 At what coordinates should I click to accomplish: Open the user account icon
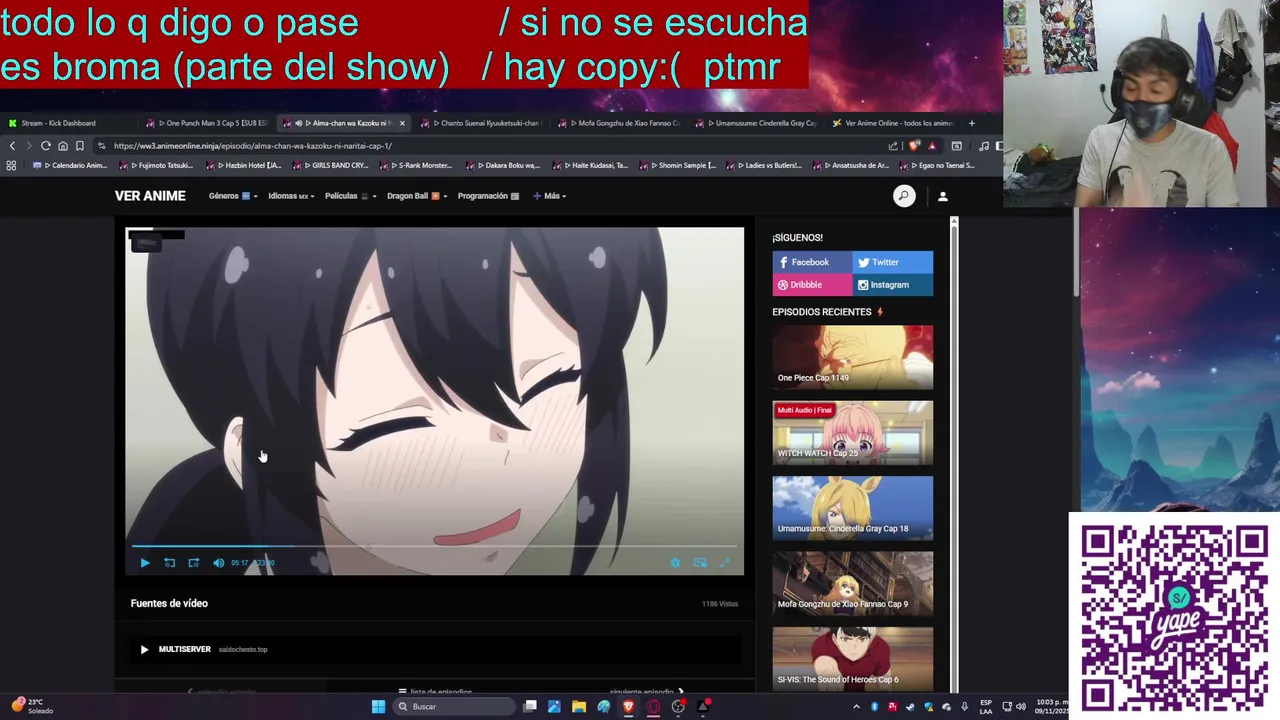[x=942, y=196]
